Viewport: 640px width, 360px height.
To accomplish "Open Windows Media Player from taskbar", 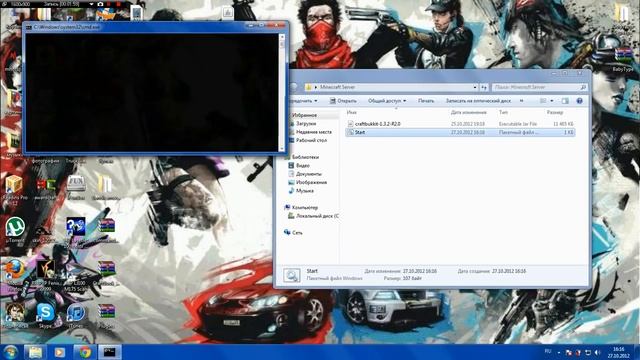I will click(60, 352).
